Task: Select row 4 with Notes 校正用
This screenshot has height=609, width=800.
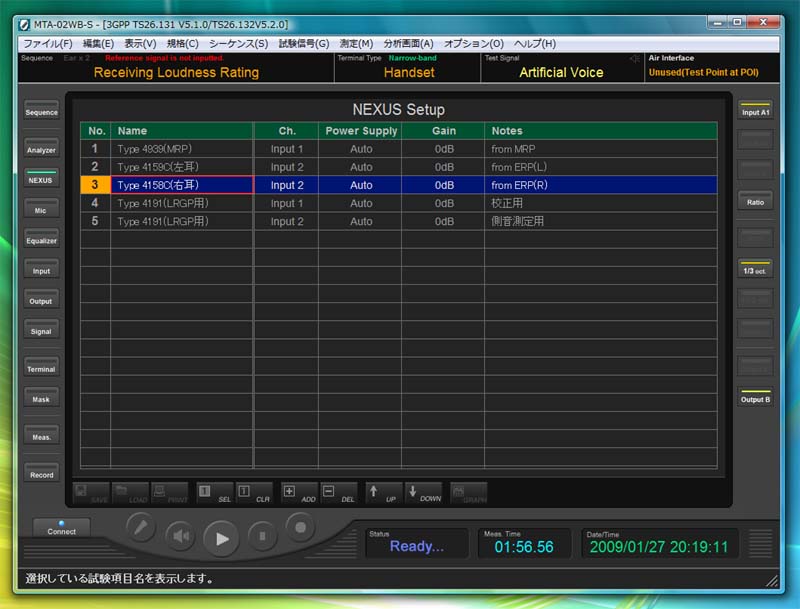Action: [x=398, y=203]
